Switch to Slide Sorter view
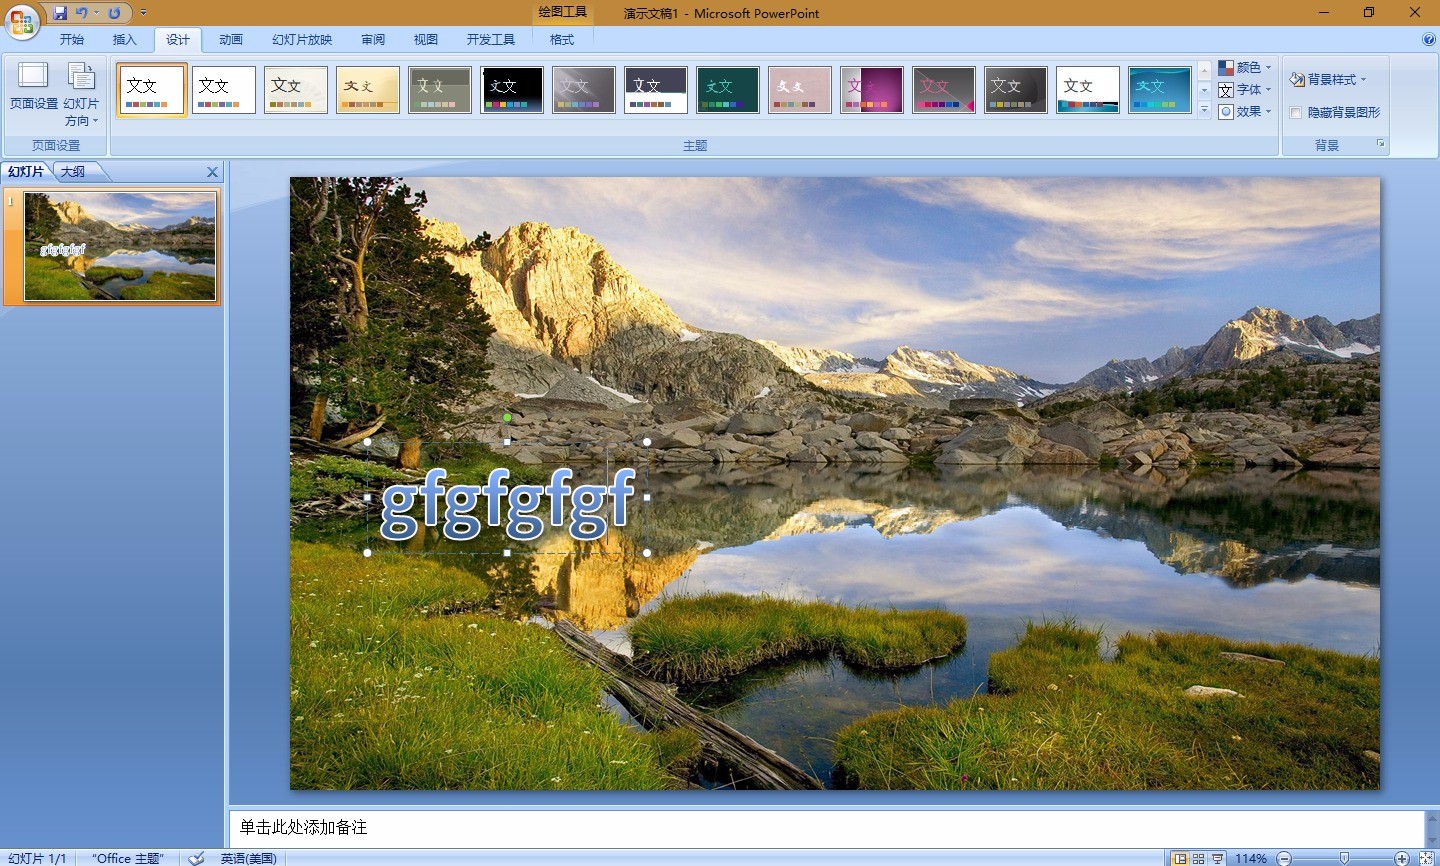The width and height of the screenshot is (1440, 866). coord(1199,858)
